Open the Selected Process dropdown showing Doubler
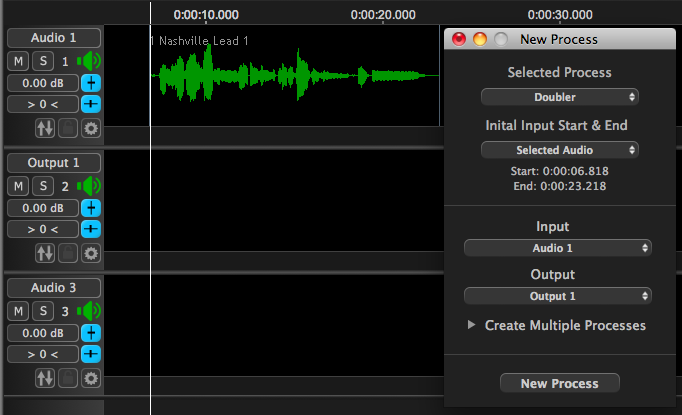Image resolution: width=682 pixels, height=415 pixels. coord(559,97)
